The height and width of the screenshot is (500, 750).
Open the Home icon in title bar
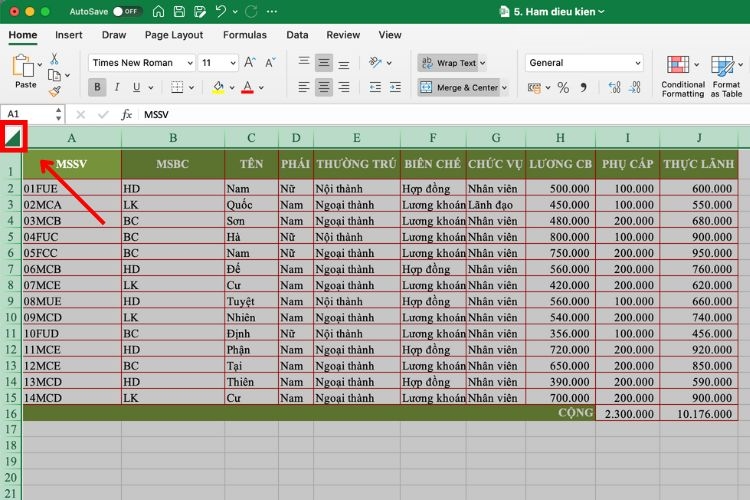click(158, 11)
